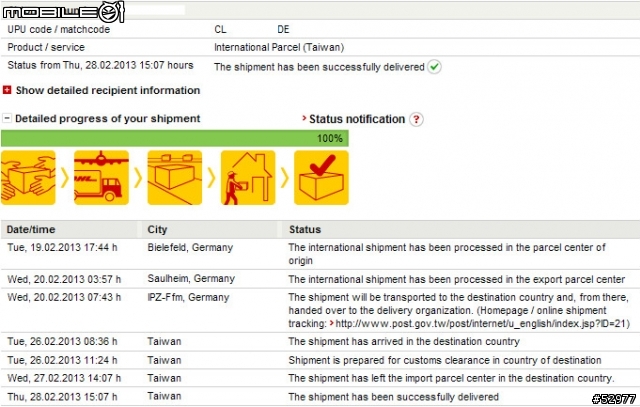Click the DHL truck and plane transport icon
The image size is (640, 407).
click(101, 178)
